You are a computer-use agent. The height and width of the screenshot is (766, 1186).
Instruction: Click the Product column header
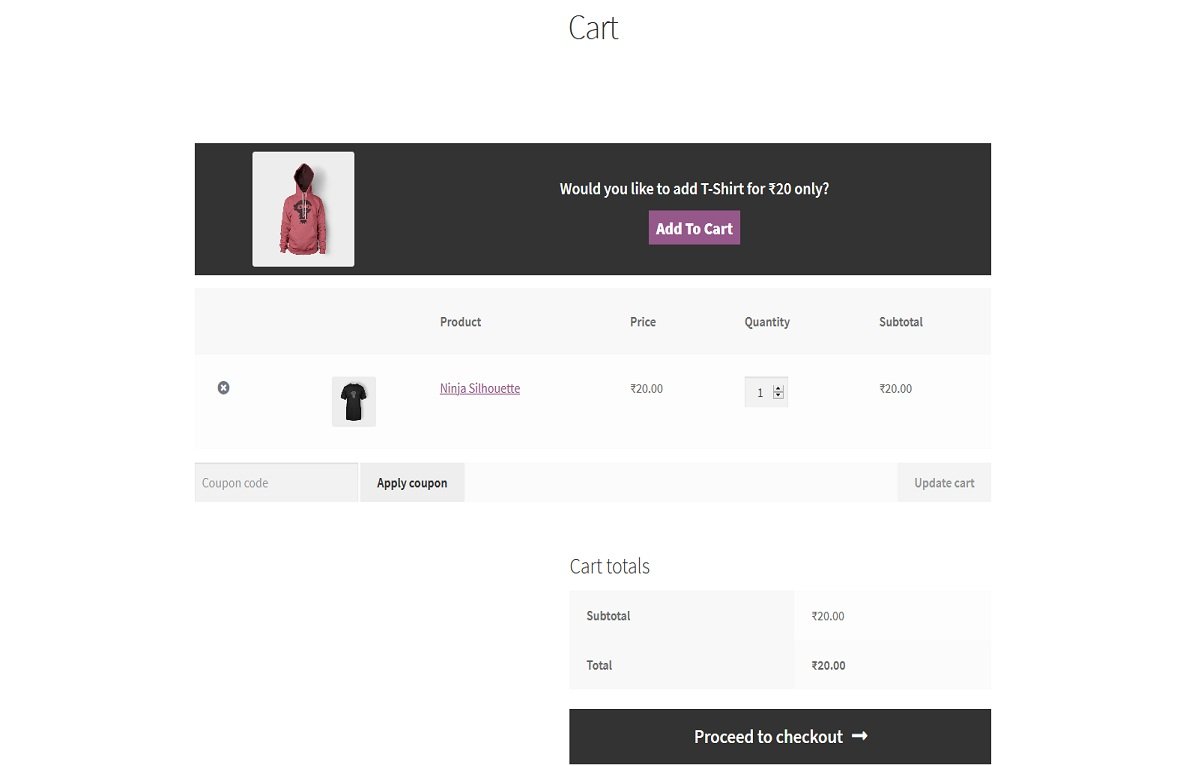point(460,322)
